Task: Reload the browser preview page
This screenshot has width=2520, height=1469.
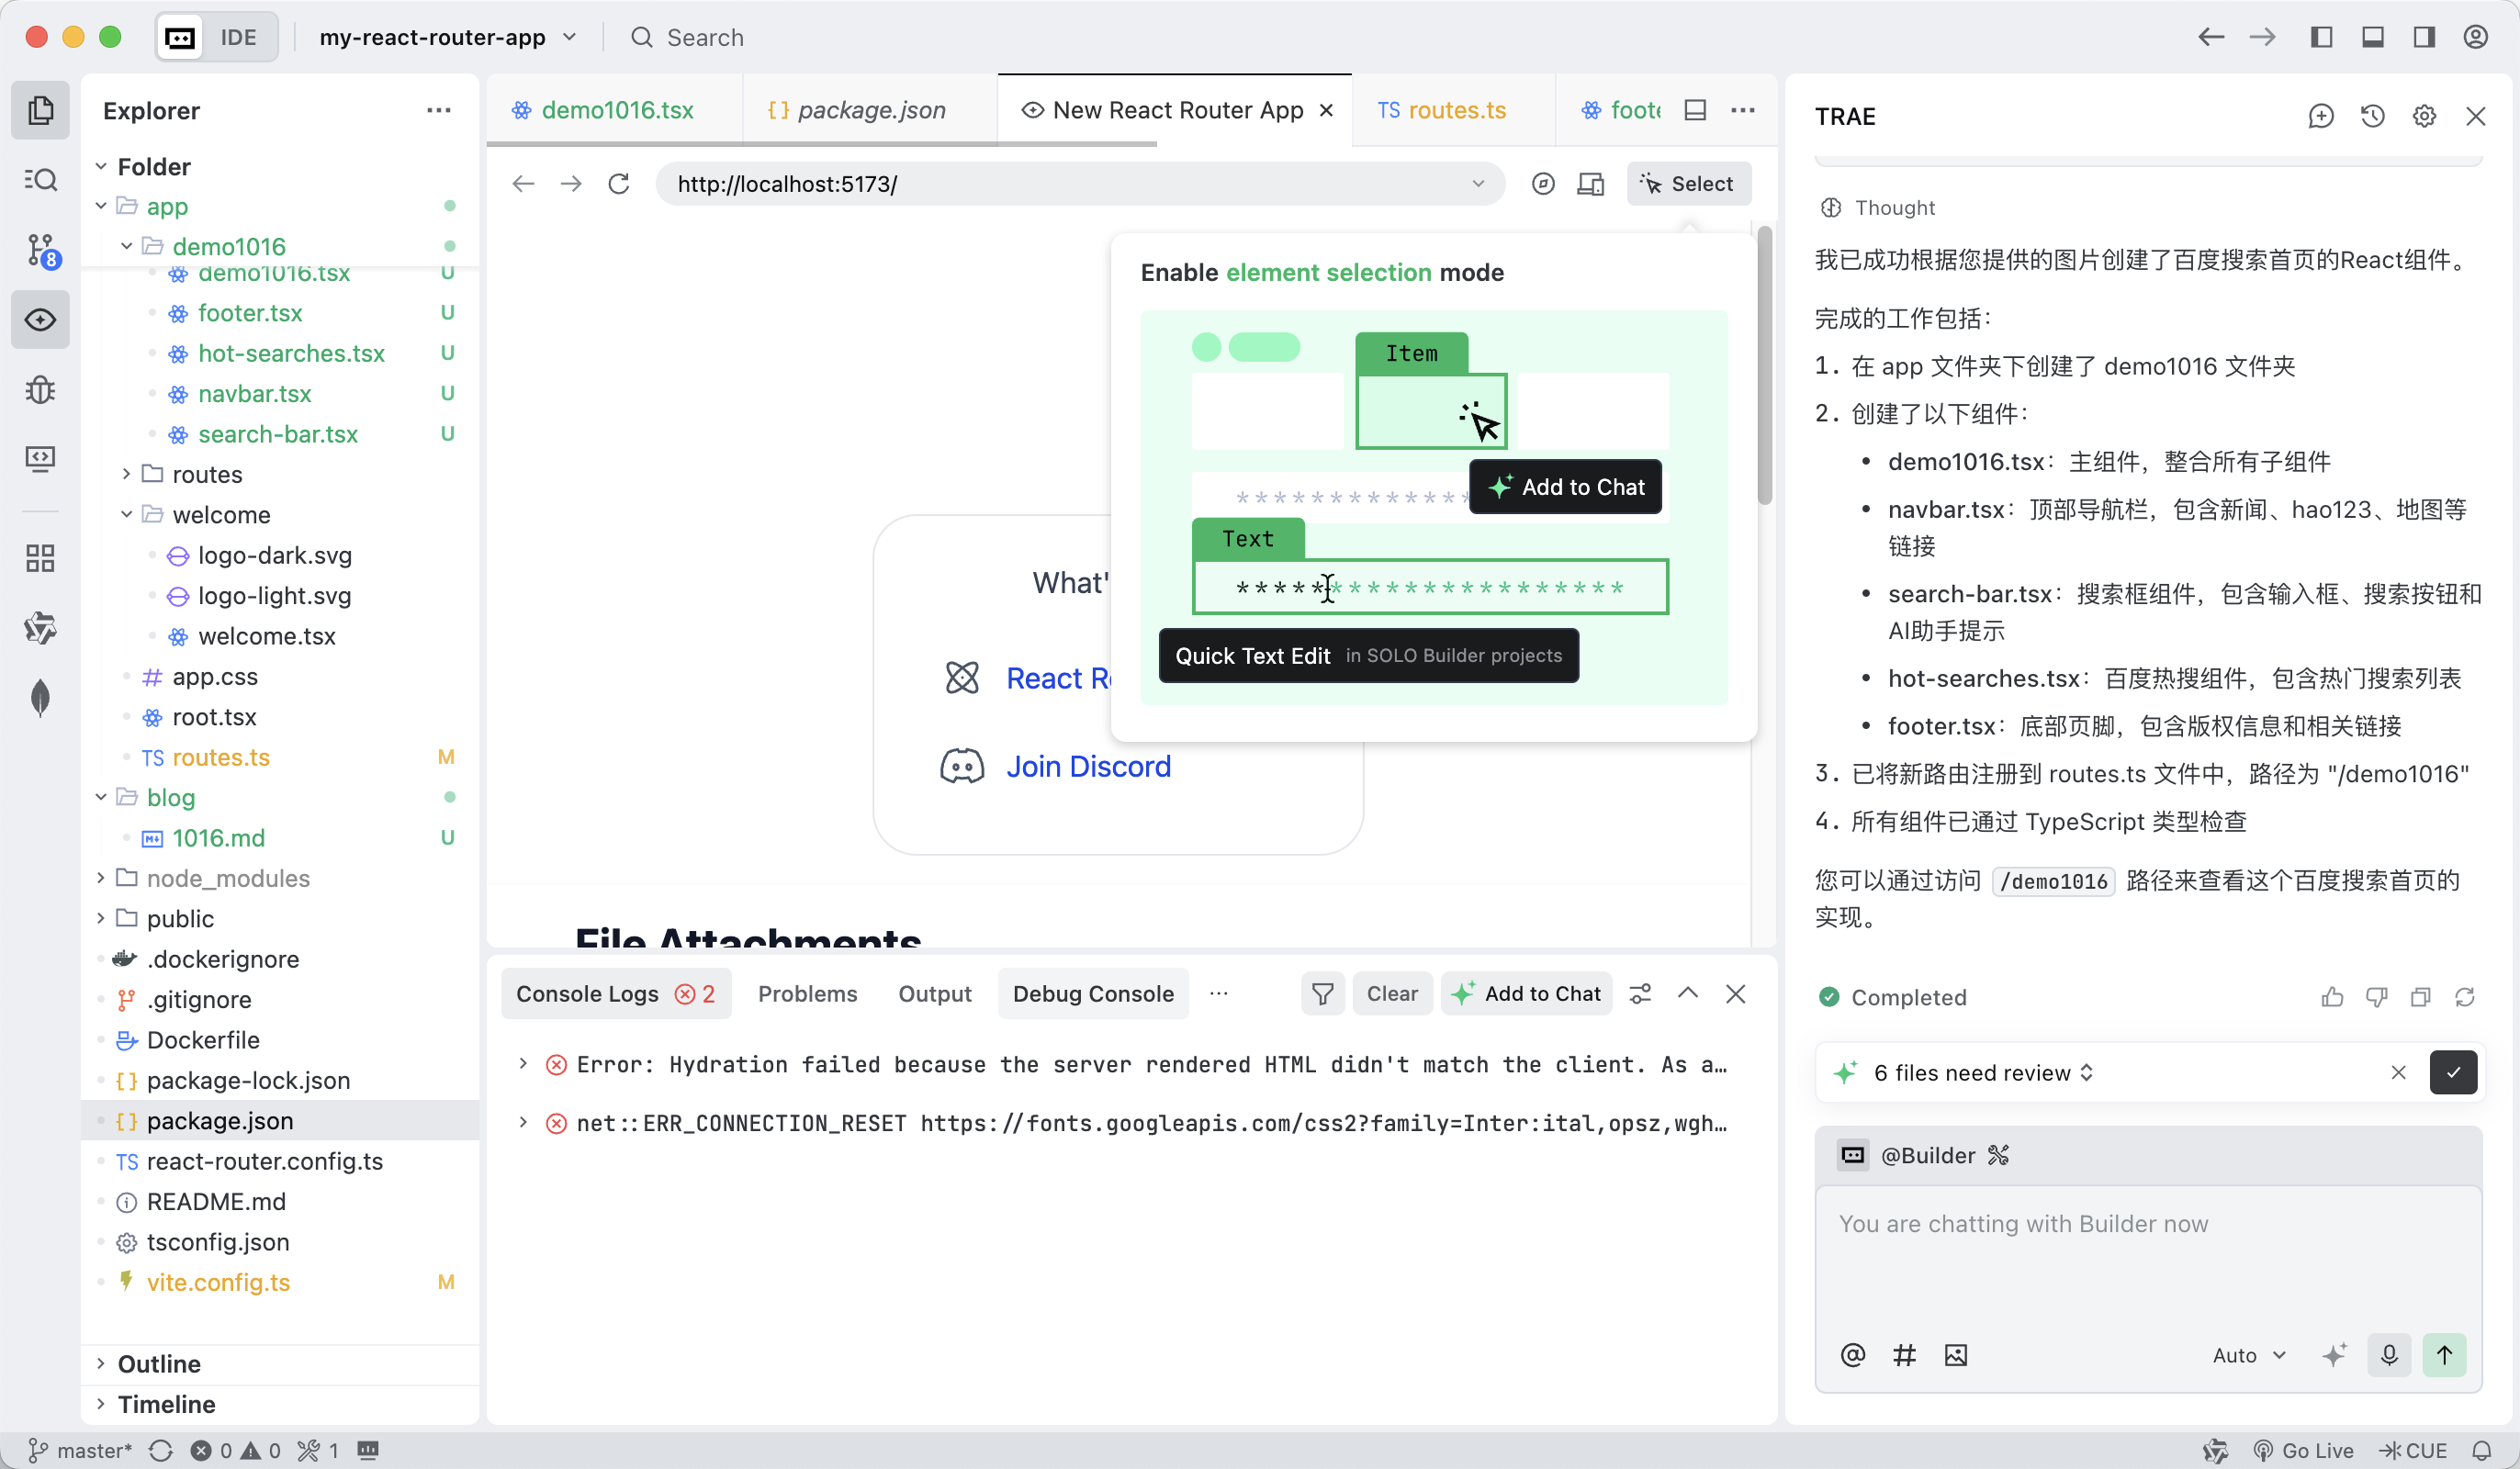Action: (x=619, y=184)
